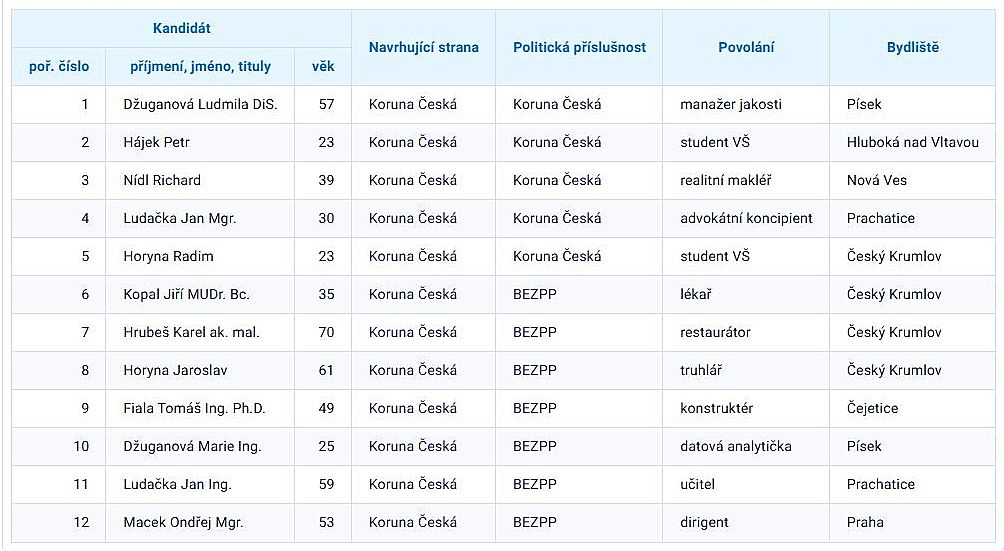Click the "datová analytička" occupation cell
Image resolution: width=1004 pixels, height=551 pixels.
point(736,446)
